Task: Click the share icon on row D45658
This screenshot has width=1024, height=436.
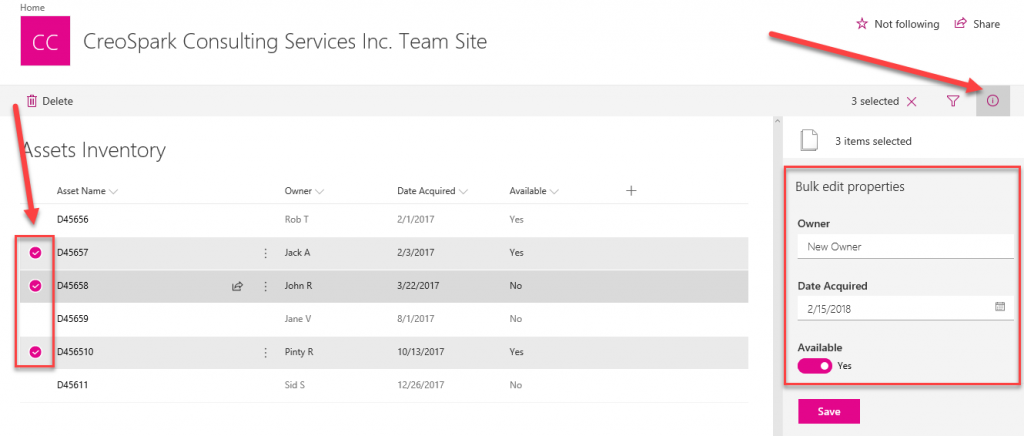Action: pyautogui.click(x=238, y=286)
